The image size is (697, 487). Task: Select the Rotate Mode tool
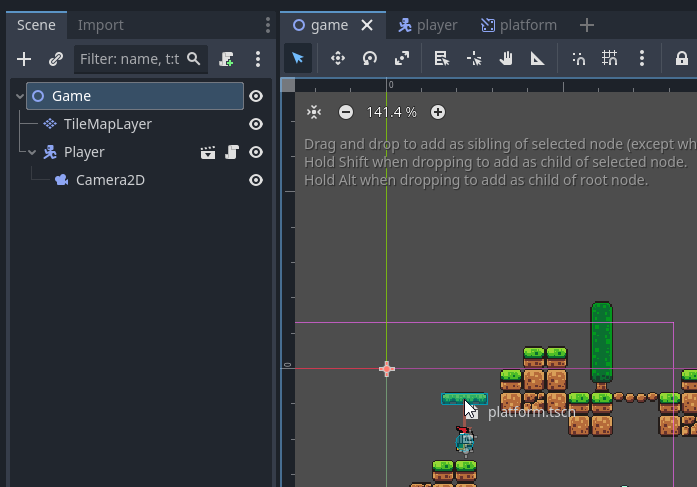(370, 59)
